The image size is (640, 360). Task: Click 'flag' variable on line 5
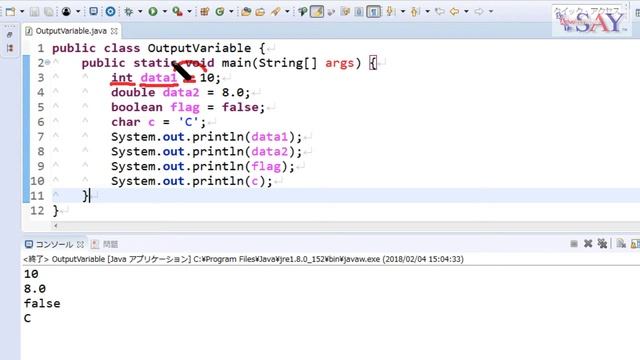(185, 107)
